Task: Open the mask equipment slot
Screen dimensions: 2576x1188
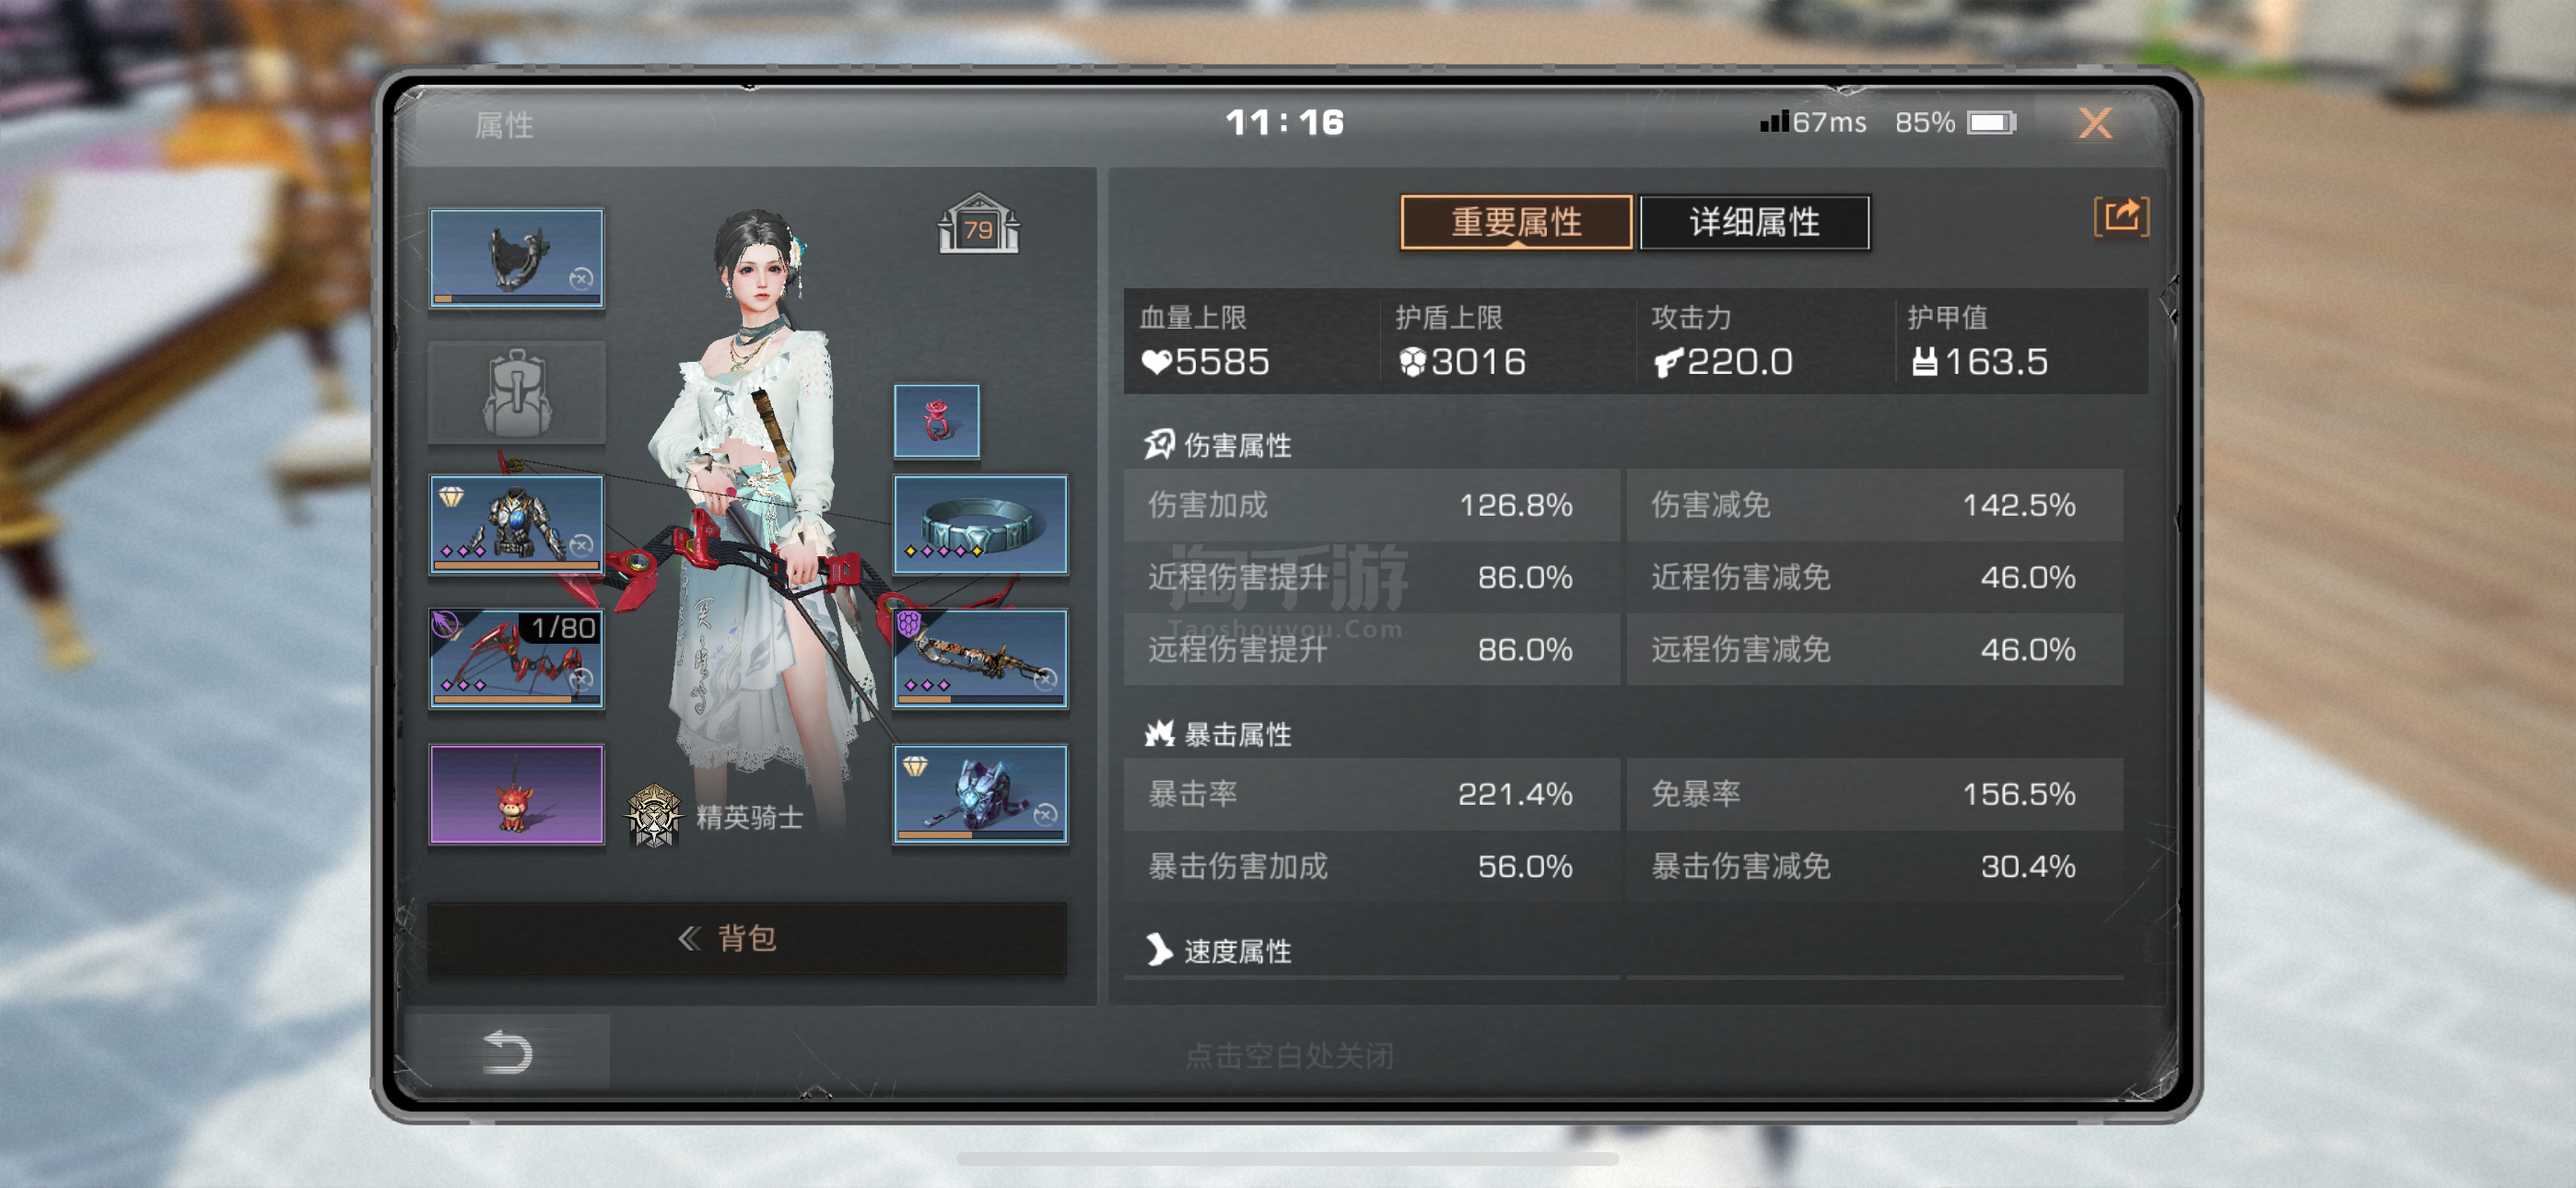Action: (516, 257)
